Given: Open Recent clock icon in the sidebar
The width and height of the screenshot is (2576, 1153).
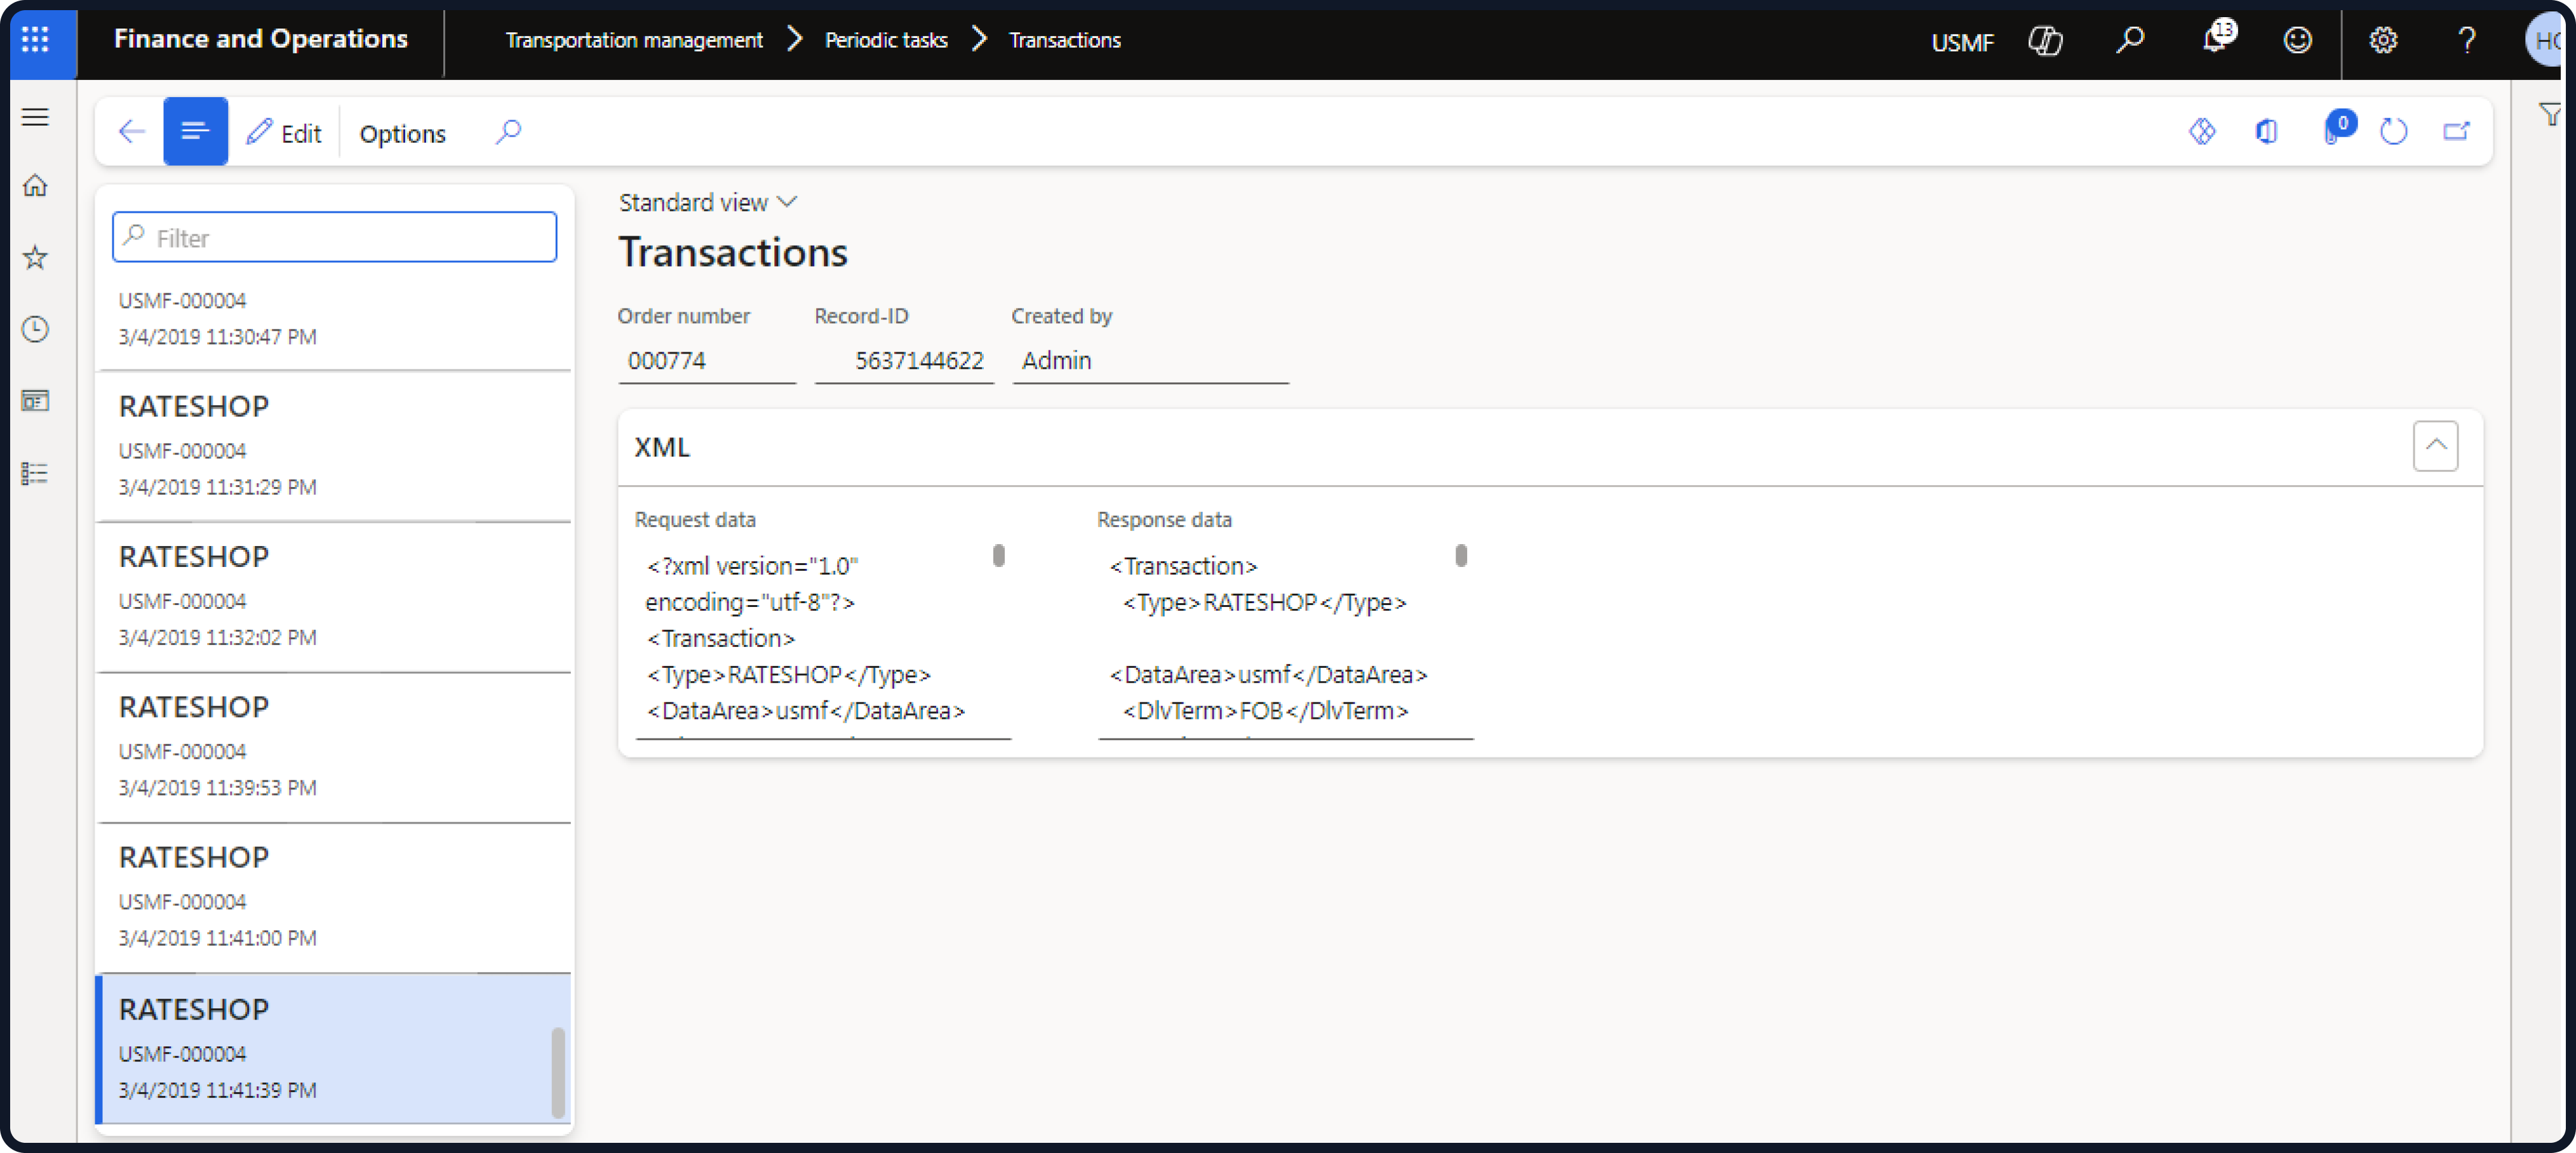Looking at the screenshot, I should [x=36, y=329].
